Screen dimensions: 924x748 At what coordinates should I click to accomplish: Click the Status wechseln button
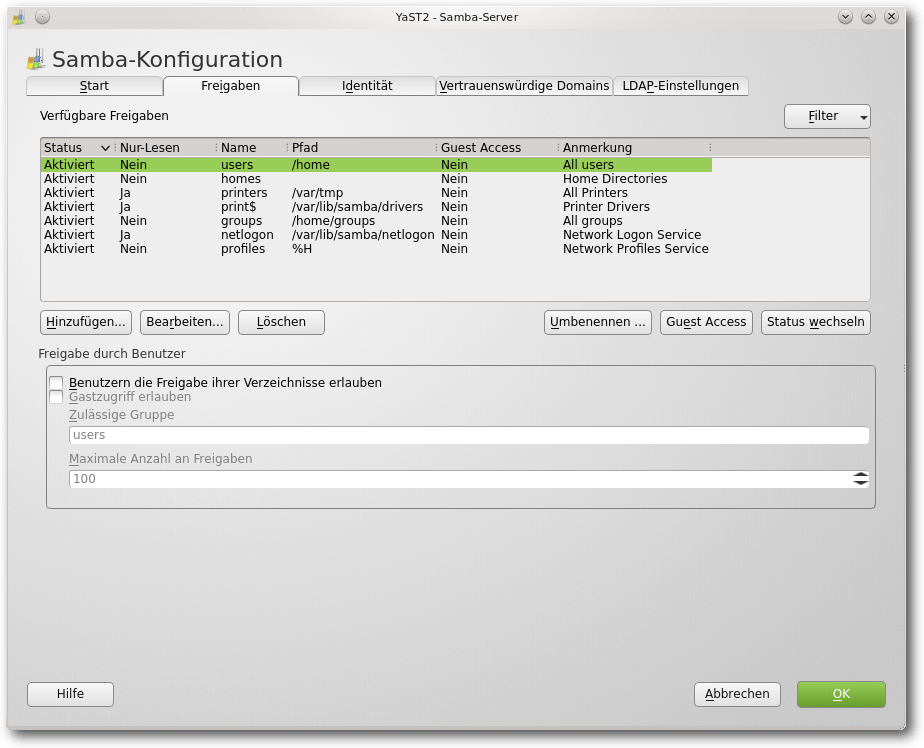pos(816,322)
